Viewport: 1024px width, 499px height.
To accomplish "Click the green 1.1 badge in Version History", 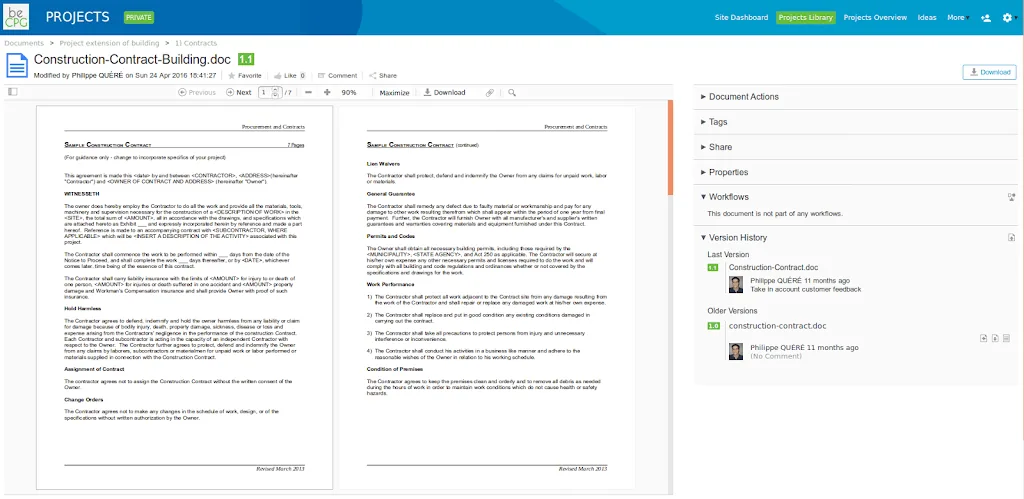I will pyautogui.click(x=713, y=268).
